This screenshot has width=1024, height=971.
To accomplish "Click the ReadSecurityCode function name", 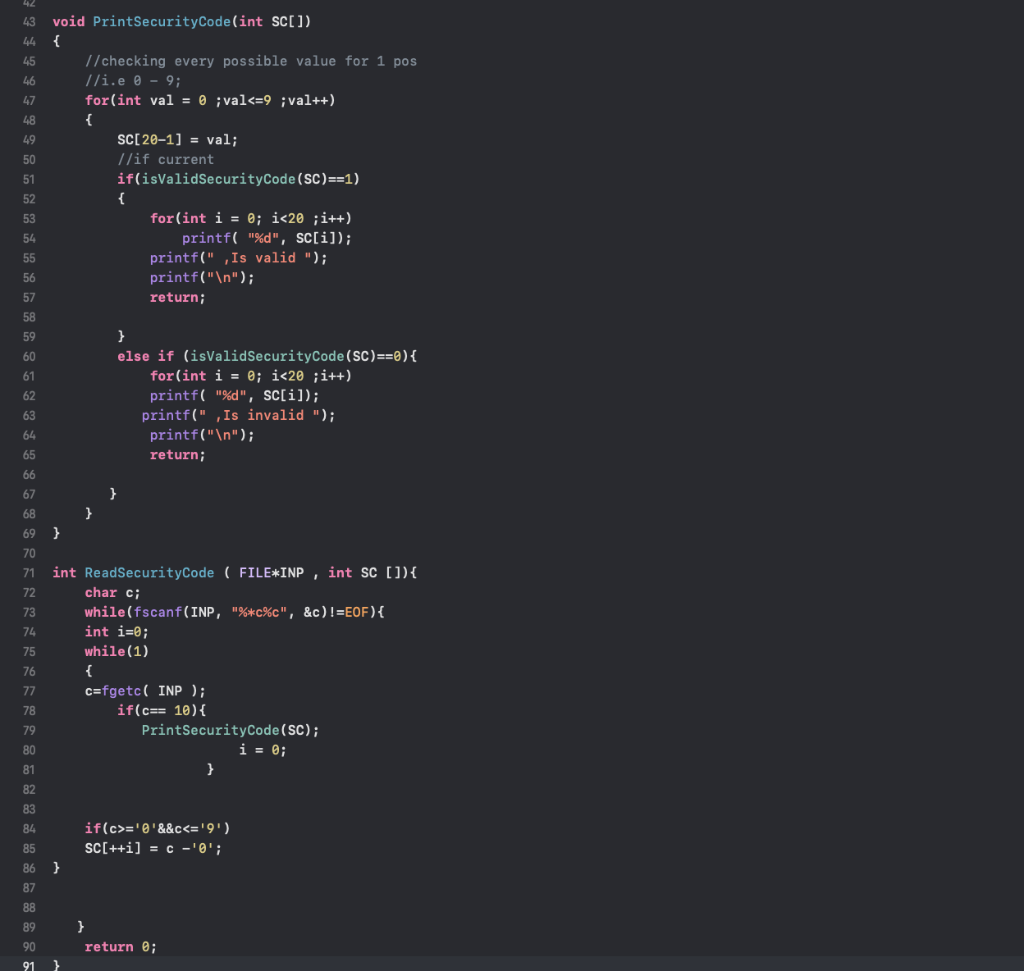I will click(x=149, y=572).
